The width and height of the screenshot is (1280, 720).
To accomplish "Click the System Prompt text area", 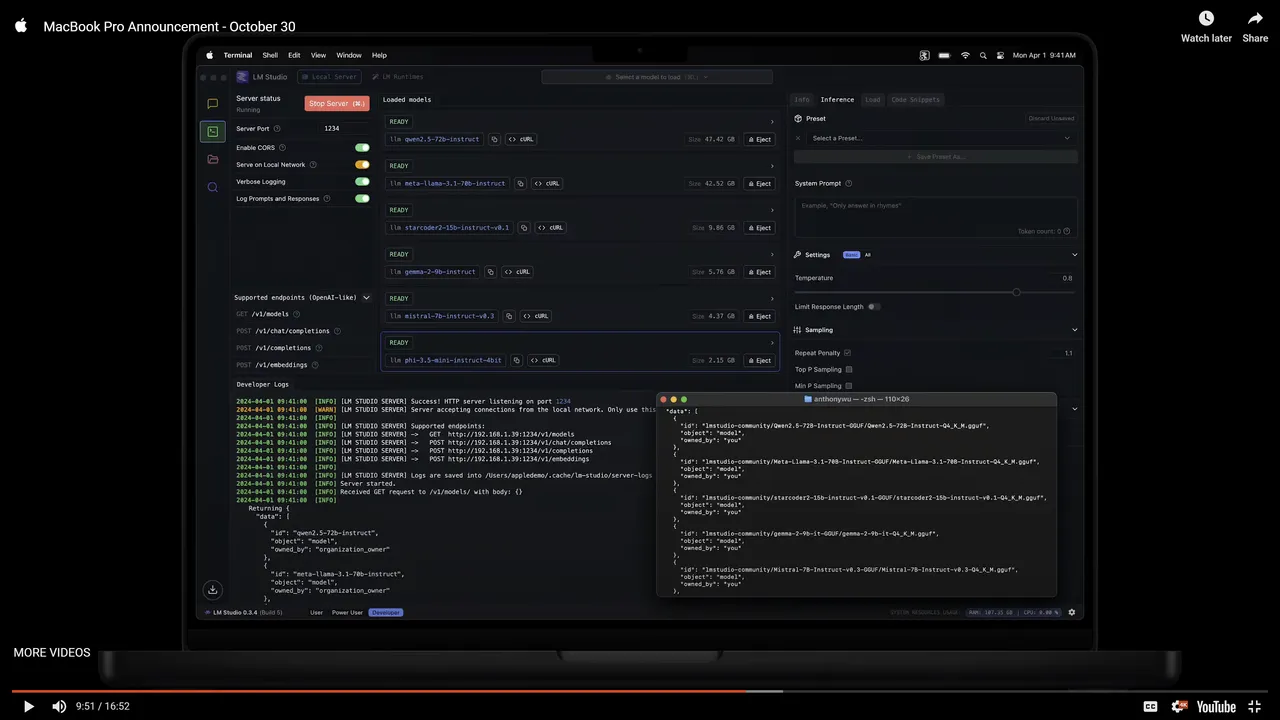I will (x=935, y=217).
